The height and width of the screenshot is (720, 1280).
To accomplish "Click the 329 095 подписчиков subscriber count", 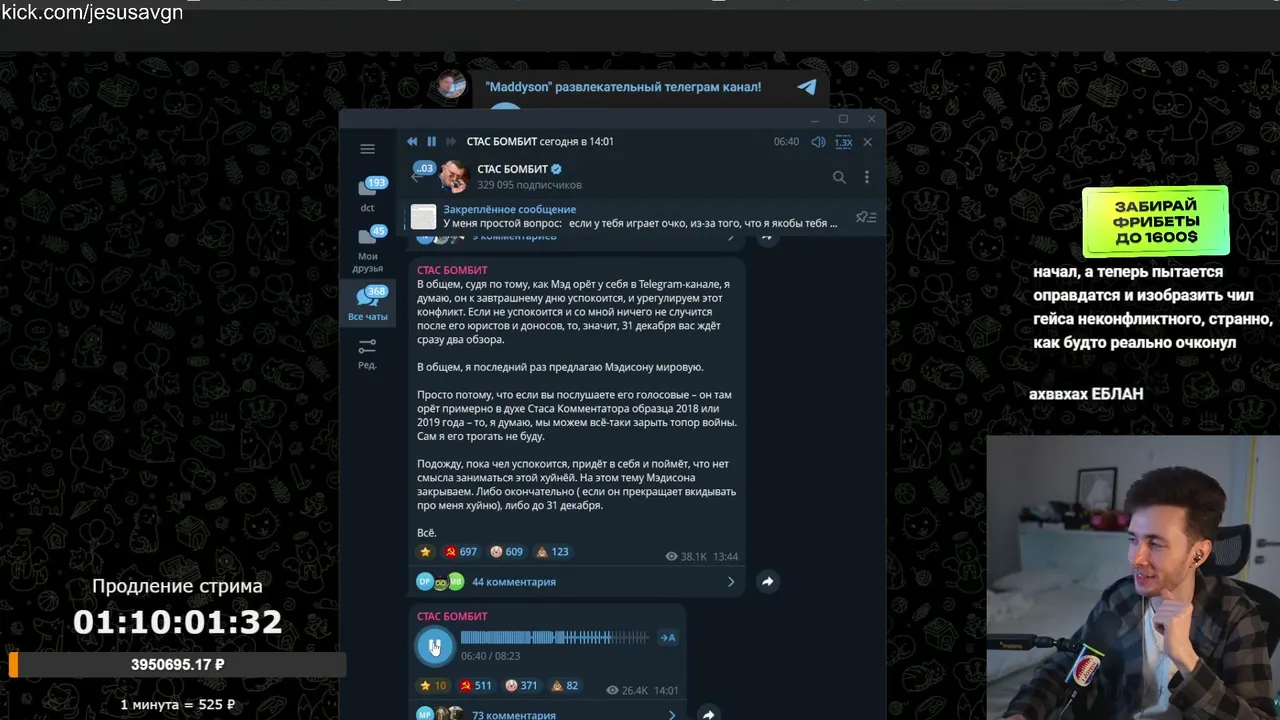I will (529, 185).
